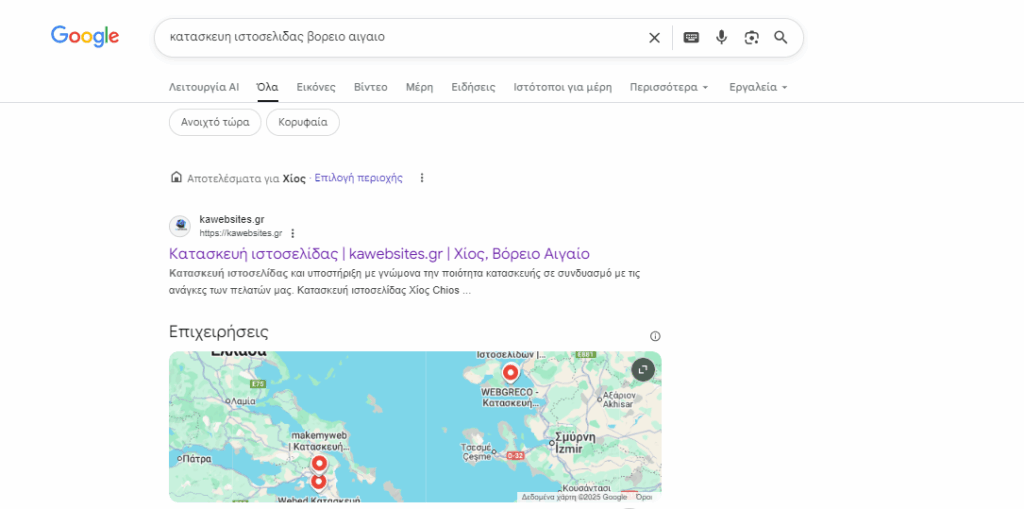Click the WEBGRECO map pin
The image size is (1024, 509).
click(x=510, y=374)
